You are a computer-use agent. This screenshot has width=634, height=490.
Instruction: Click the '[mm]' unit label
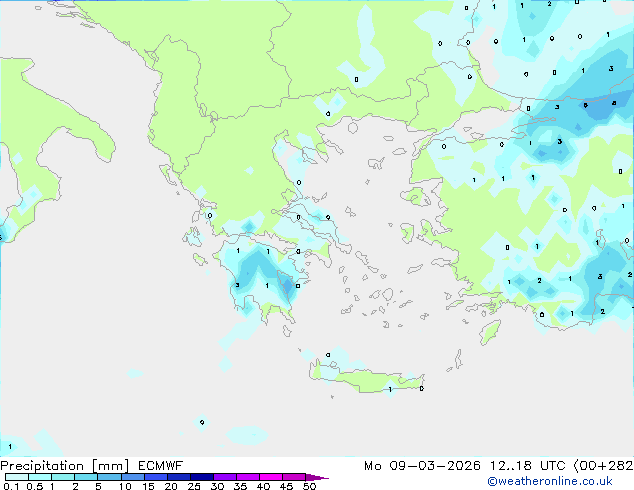(110, 466)
